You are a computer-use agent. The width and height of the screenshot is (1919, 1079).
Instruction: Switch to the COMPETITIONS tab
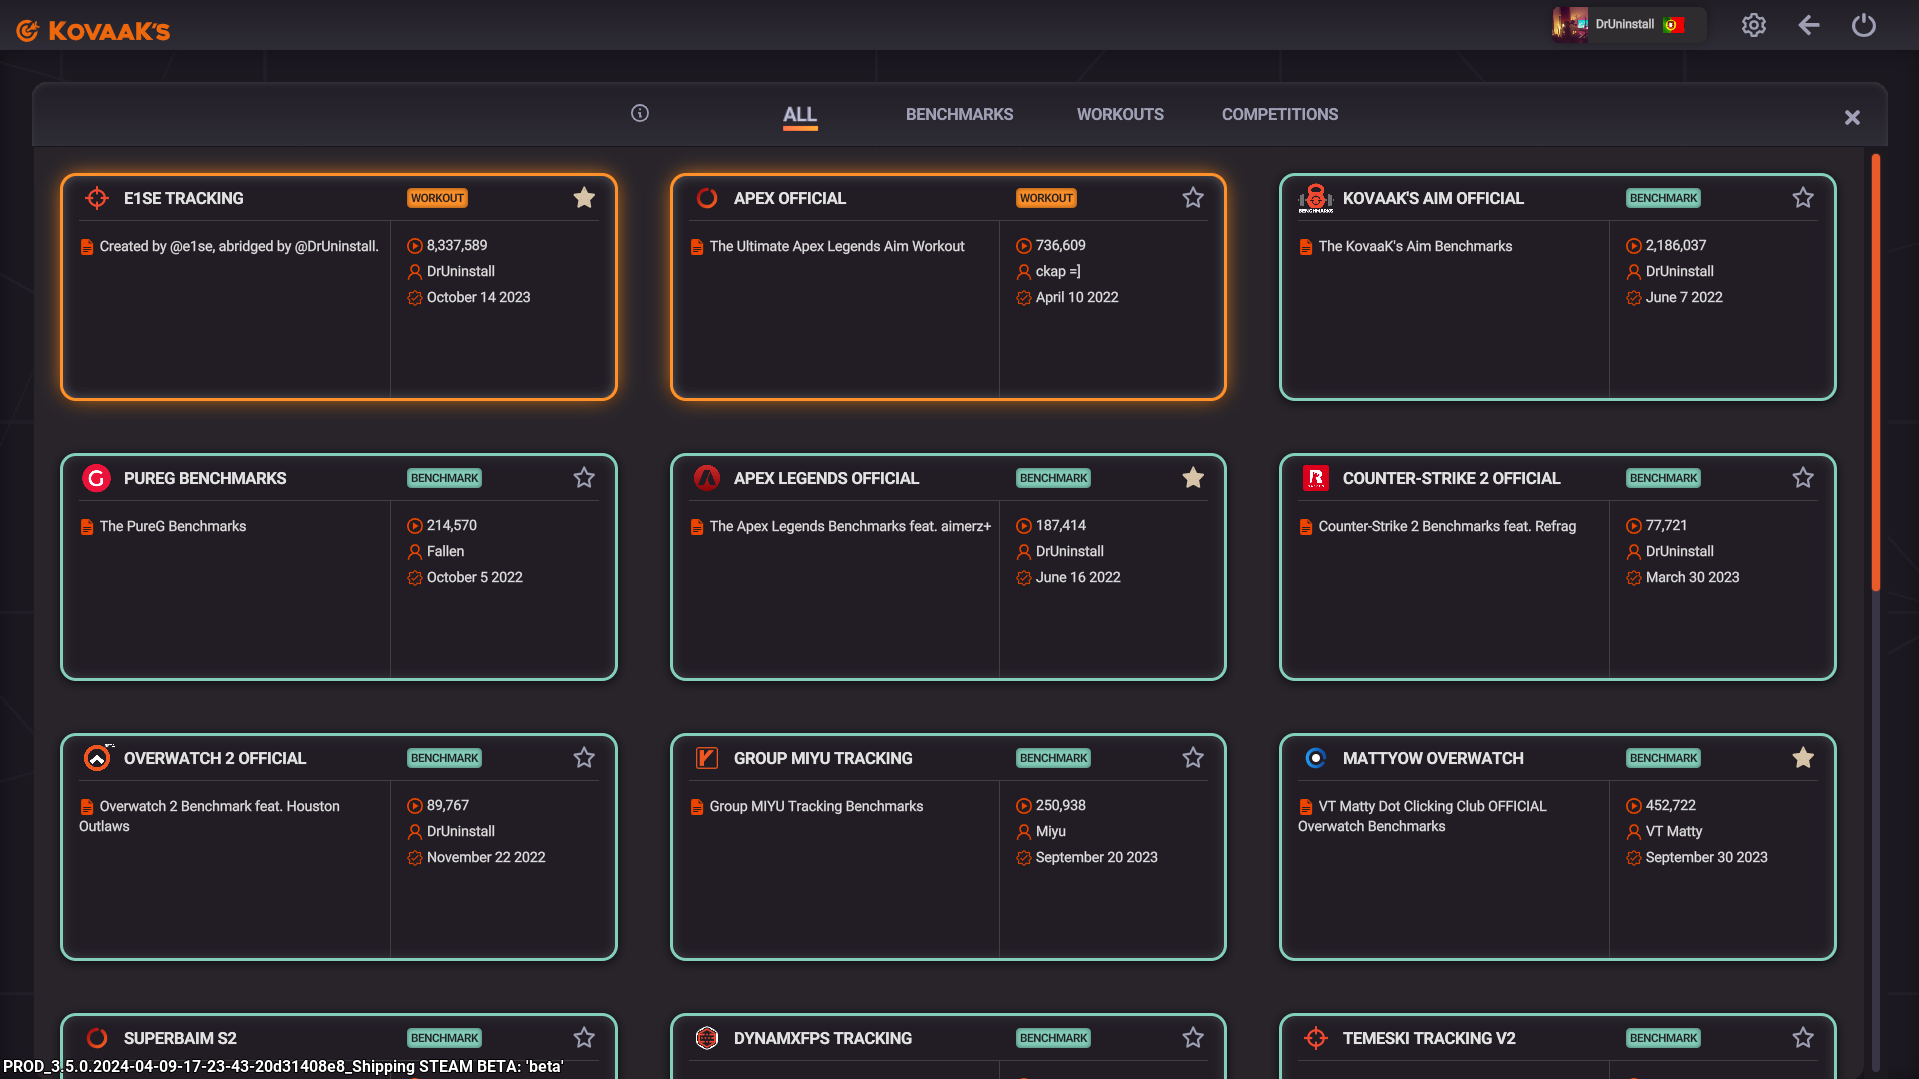pyautogui.click(x=1279, y=114)
